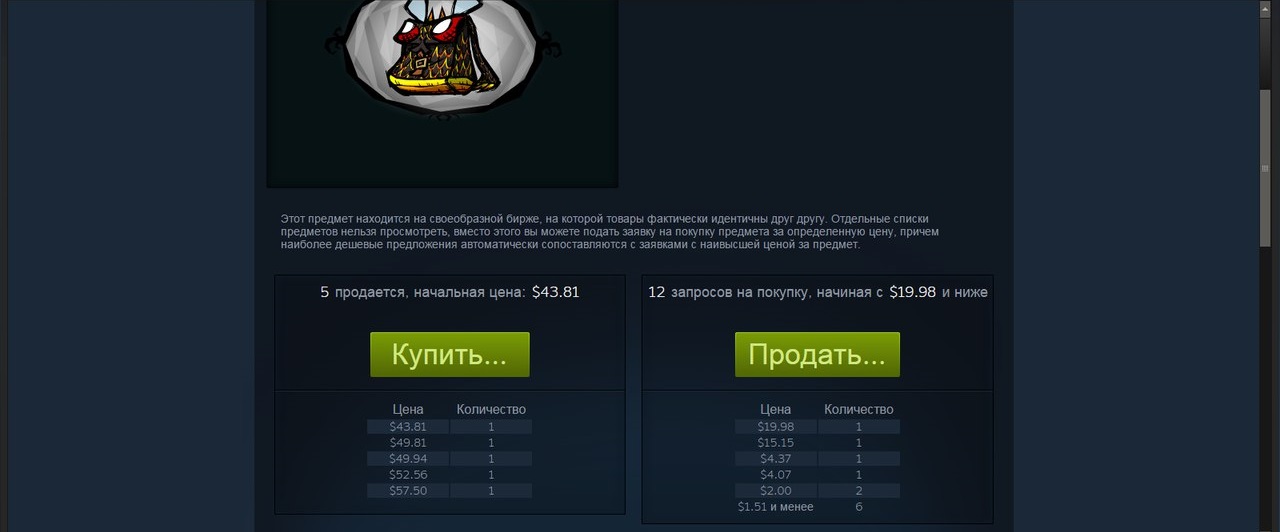
Task: Select the $19.98 buy order row
Action: (x=817, y=427)
